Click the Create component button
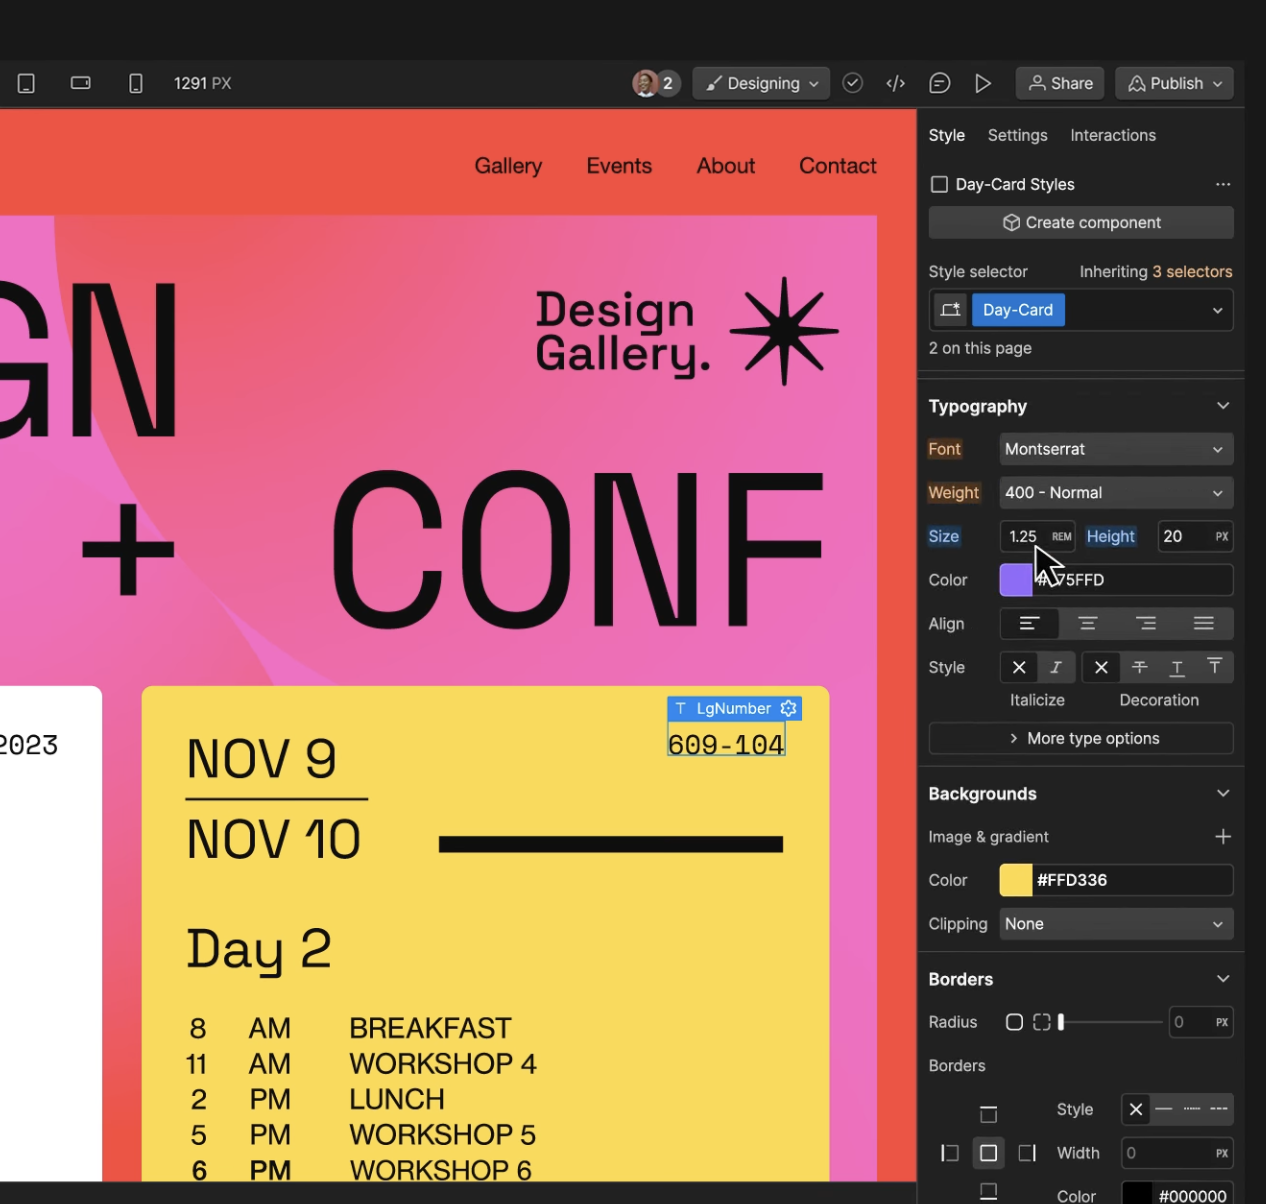 pos(1080,222)
